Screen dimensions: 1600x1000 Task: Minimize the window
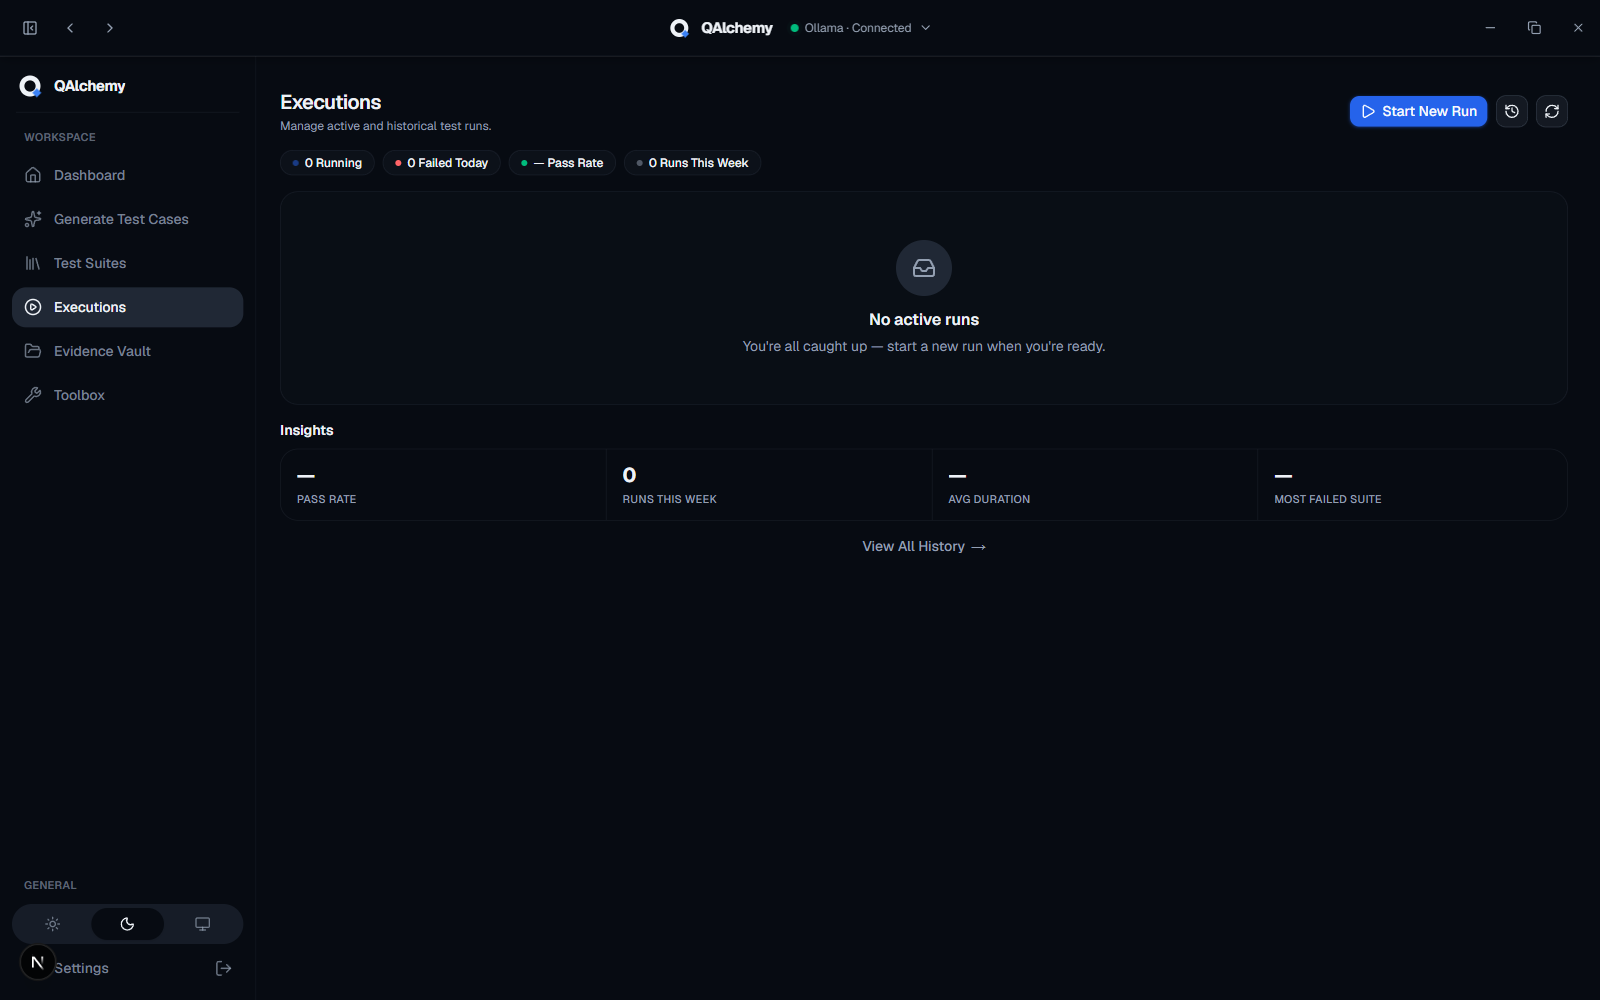pos(1490,28)
